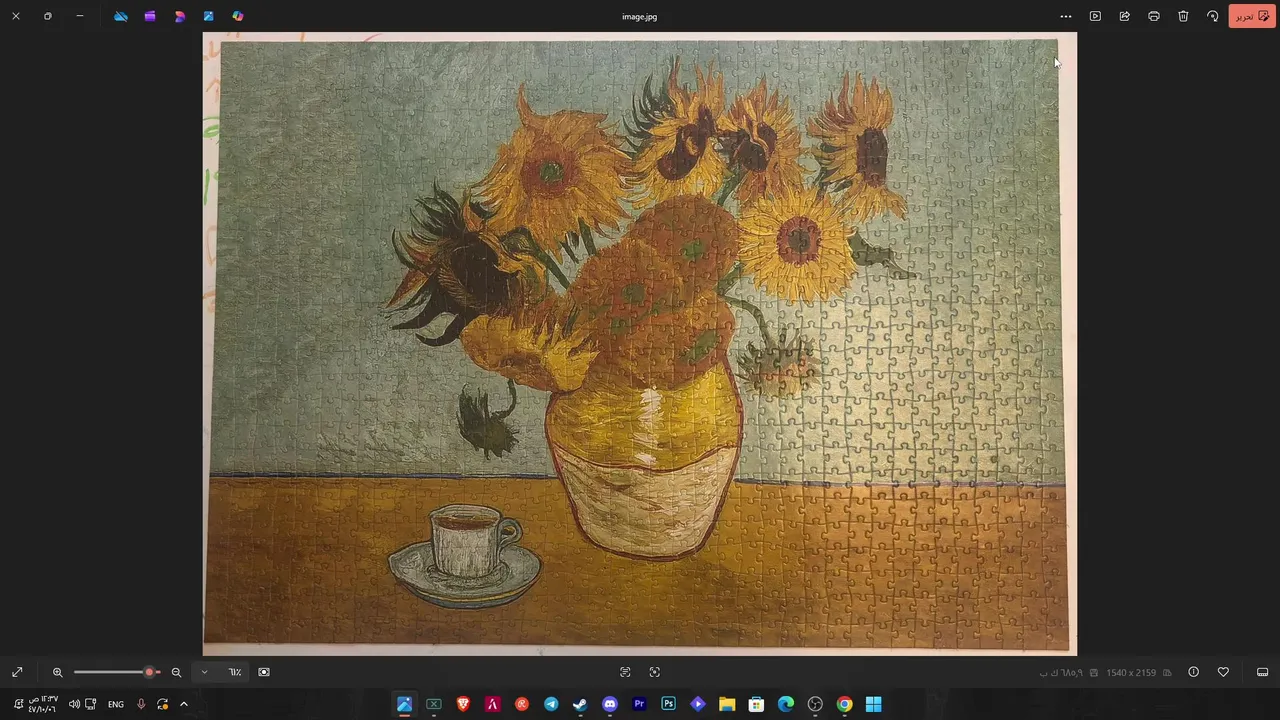Click the zoom slider track
This screenshot has width=1280, height=720.
point(117,672)
